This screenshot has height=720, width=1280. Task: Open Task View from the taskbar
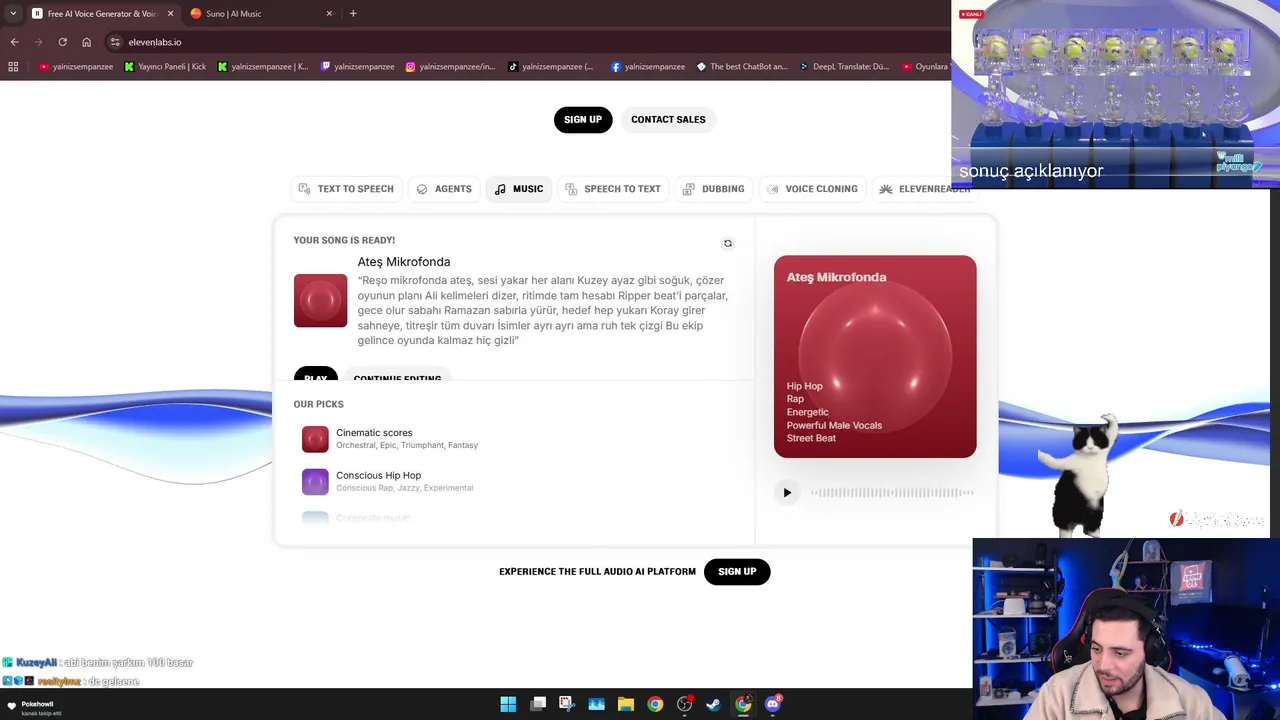[x=538, y=704]
